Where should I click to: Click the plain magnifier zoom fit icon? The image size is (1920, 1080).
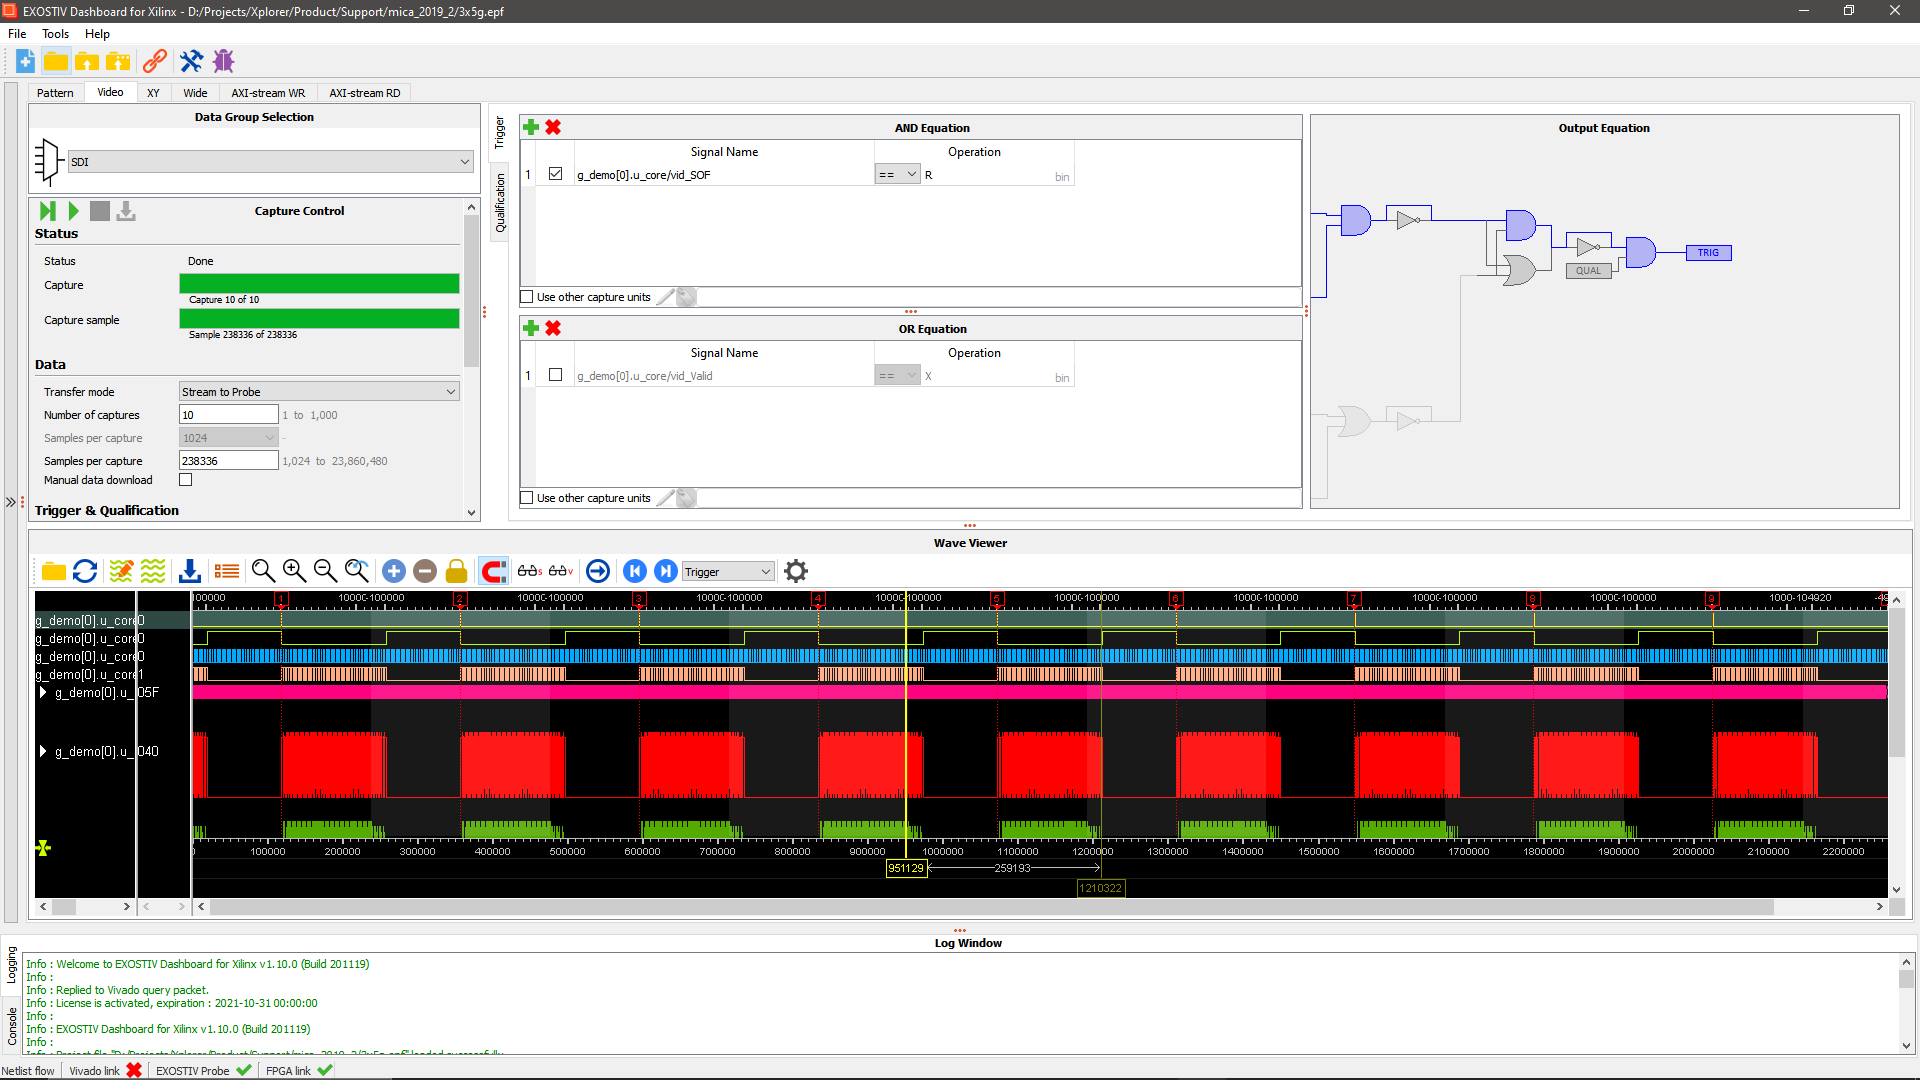263,571
